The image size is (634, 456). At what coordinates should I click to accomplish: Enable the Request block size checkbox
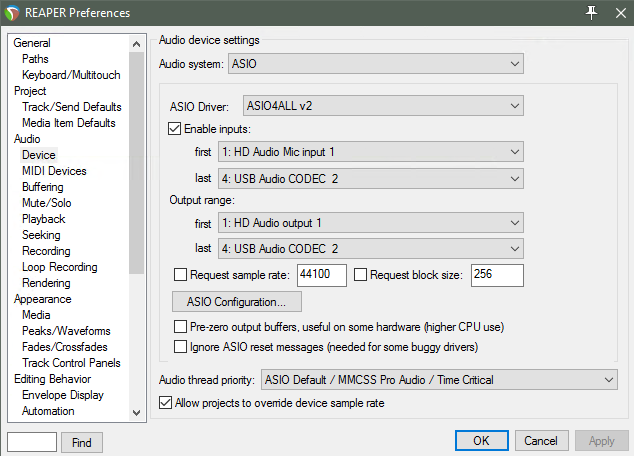(360, 275)
